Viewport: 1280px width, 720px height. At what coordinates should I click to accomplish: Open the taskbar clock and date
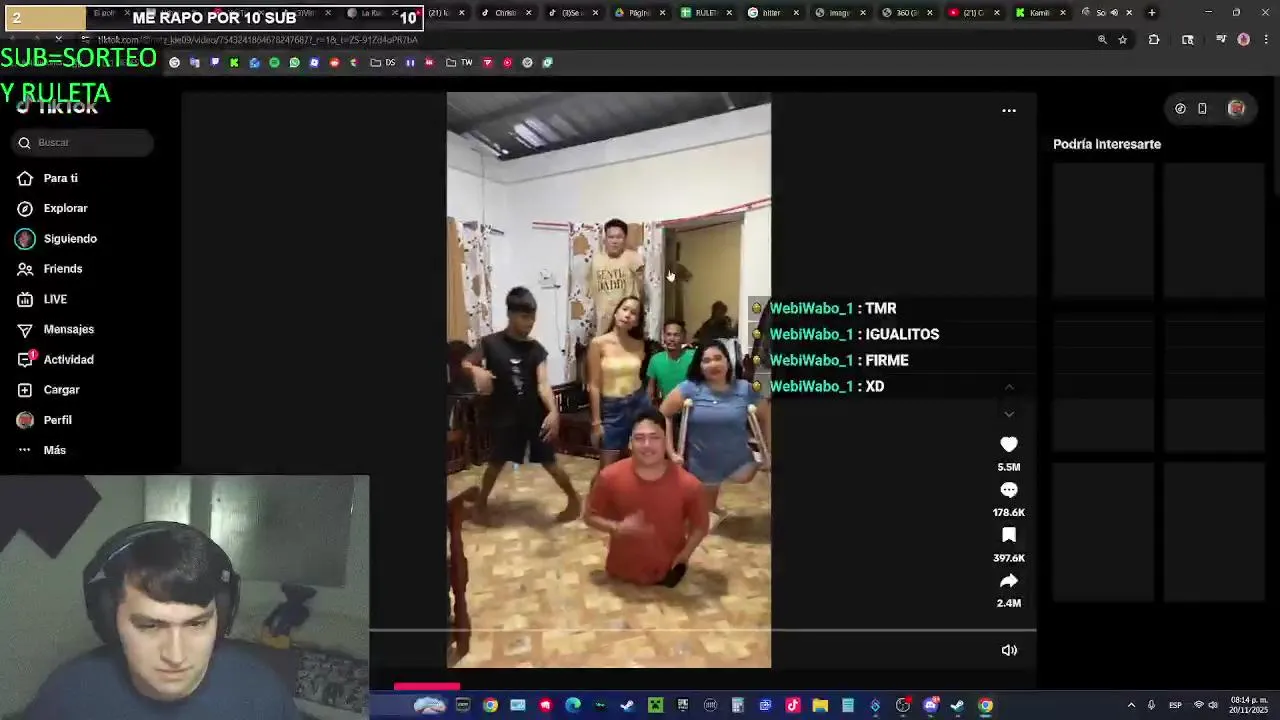tap(1248, 705)
